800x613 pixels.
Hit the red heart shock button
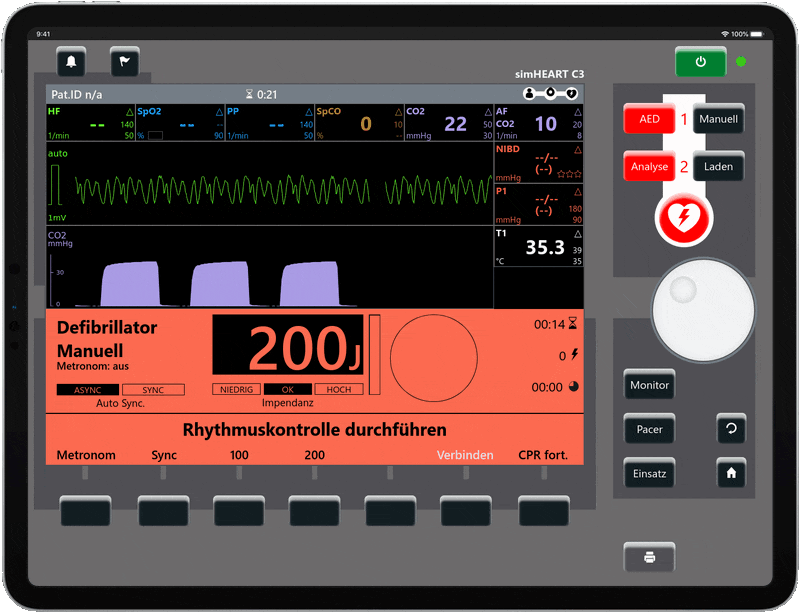click(x=684, y=218)
